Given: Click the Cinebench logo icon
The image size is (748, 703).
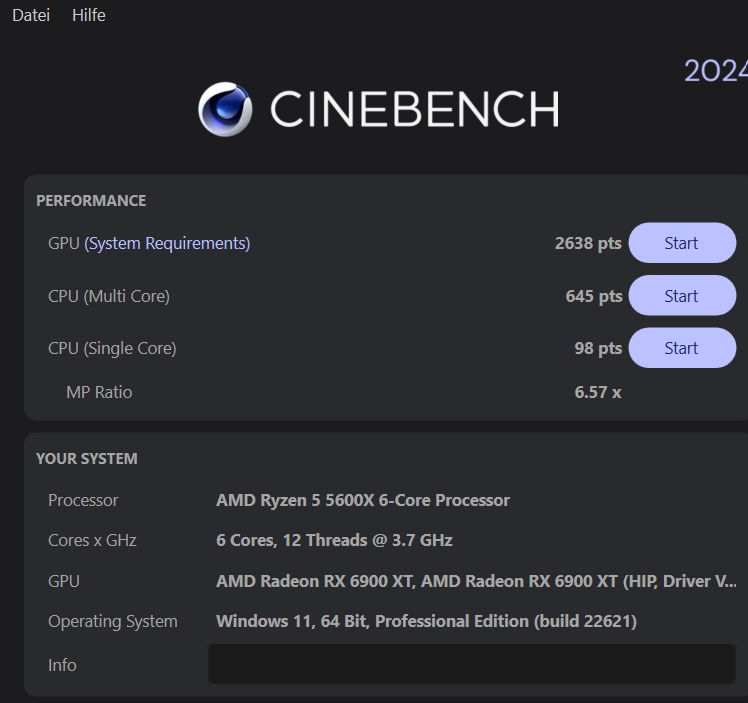Looking at the screenshot, I should click(225, 109).
